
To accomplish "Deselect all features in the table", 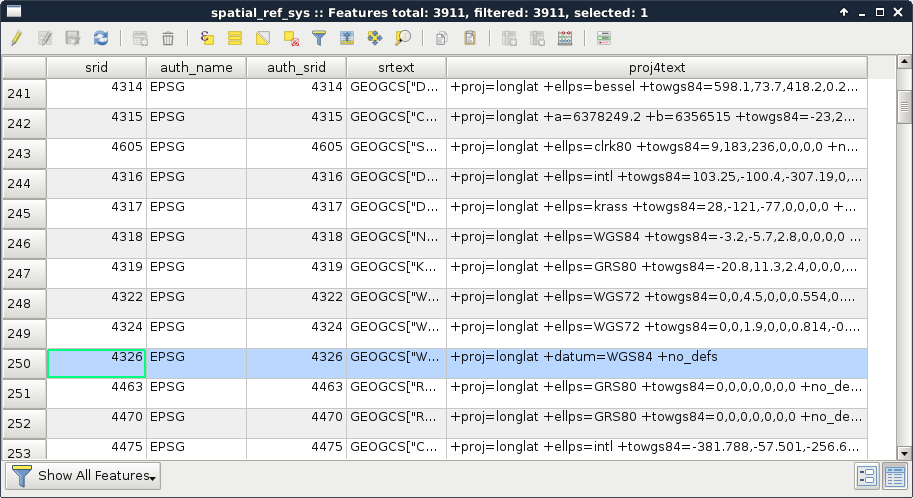I will point(291,38).
